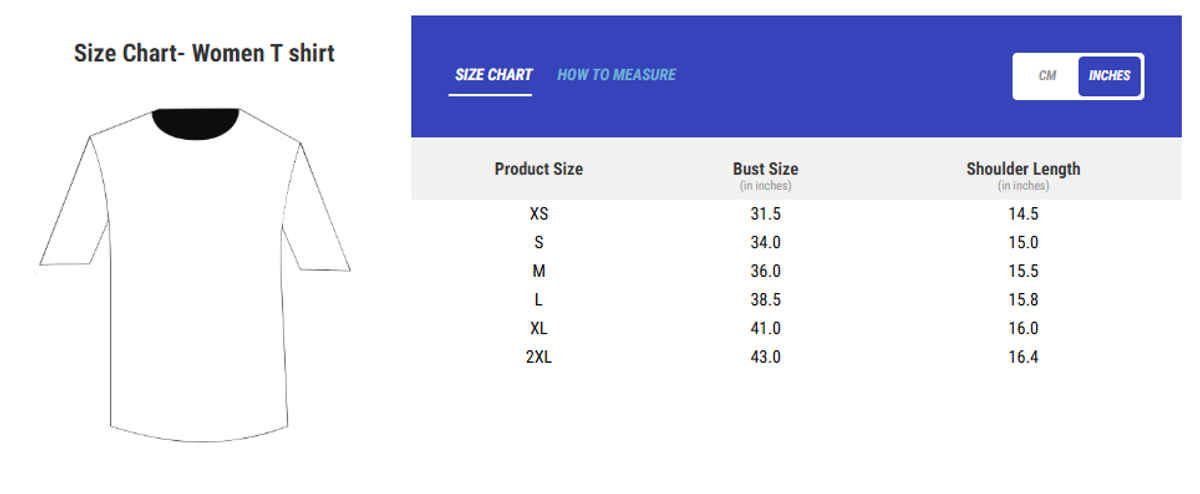Click the women's T-shirt illustration
The image size is (1200, 494).
pos(195,300)
